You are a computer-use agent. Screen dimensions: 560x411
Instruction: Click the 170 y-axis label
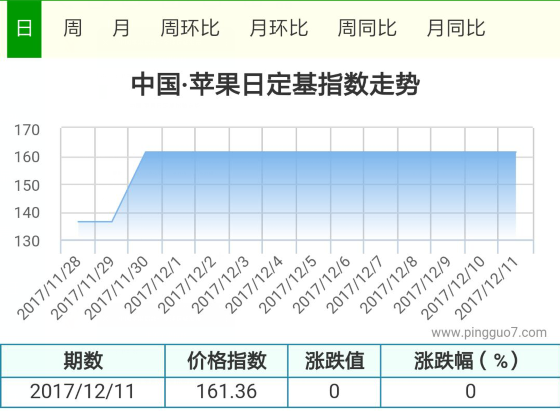pos(27,130)
